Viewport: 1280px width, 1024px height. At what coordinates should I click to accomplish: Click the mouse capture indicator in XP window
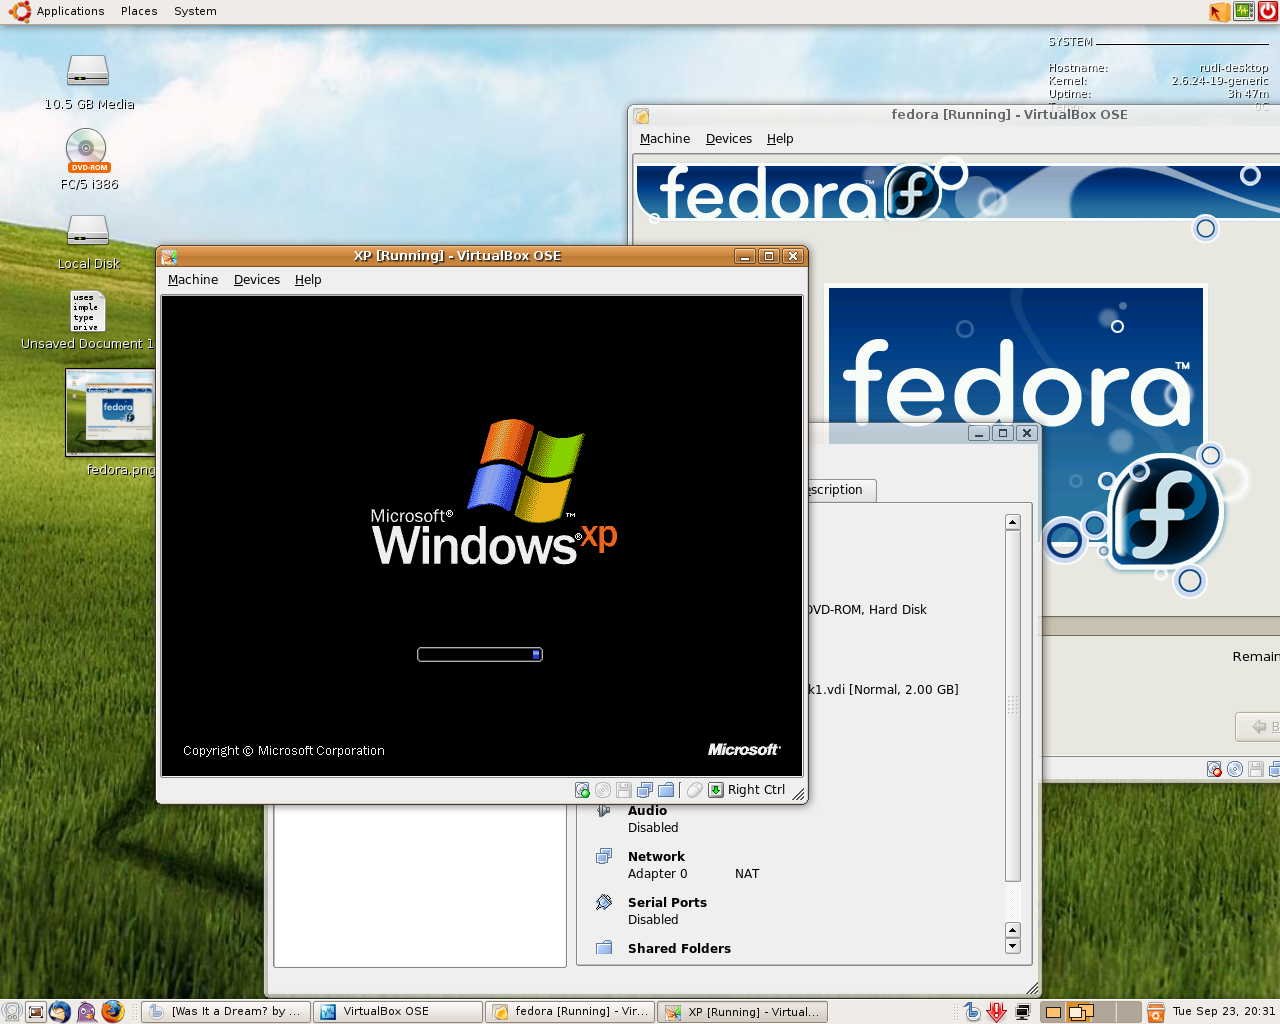[x=695, y=790]
